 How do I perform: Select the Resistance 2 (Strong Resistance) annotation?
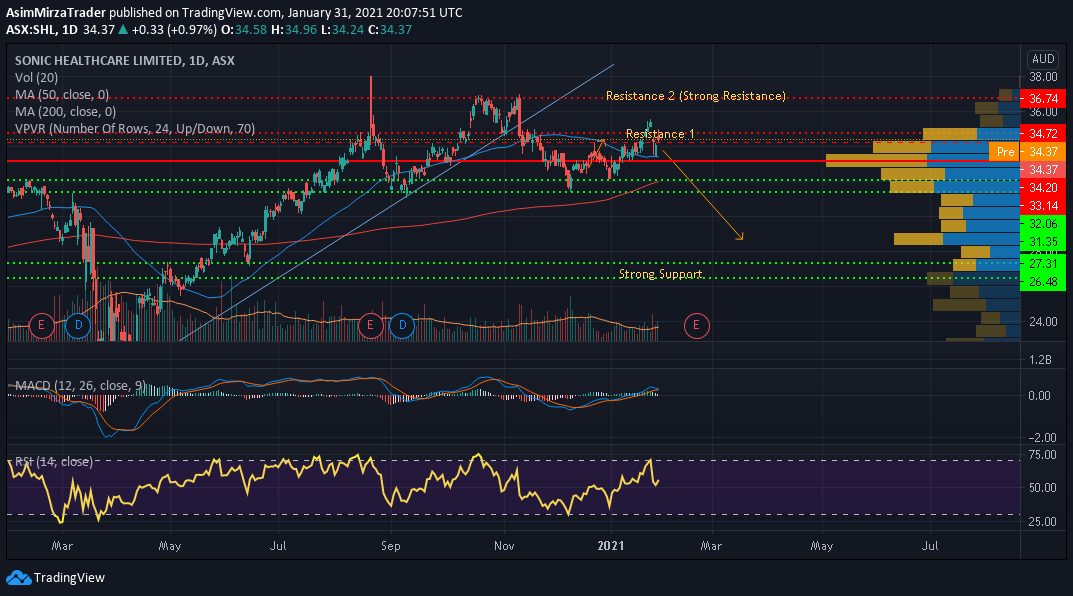coord(696,96)
